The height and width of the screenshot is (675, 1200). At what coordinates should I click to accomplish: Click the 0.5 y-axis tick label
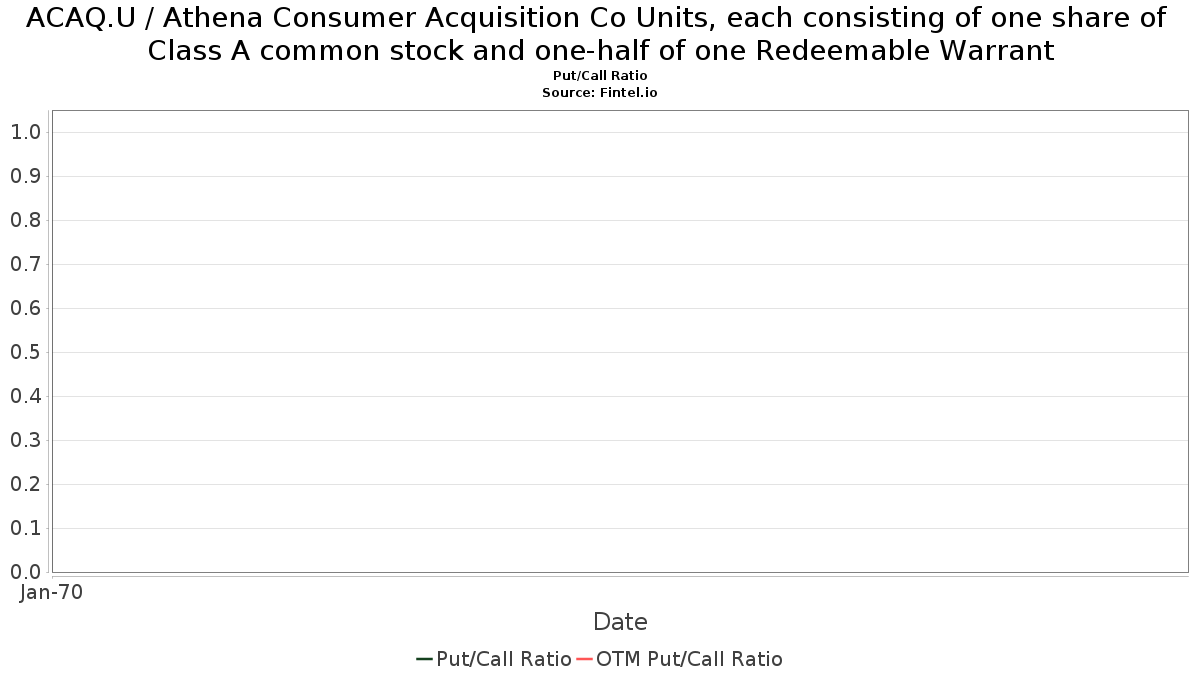[25, 352]
